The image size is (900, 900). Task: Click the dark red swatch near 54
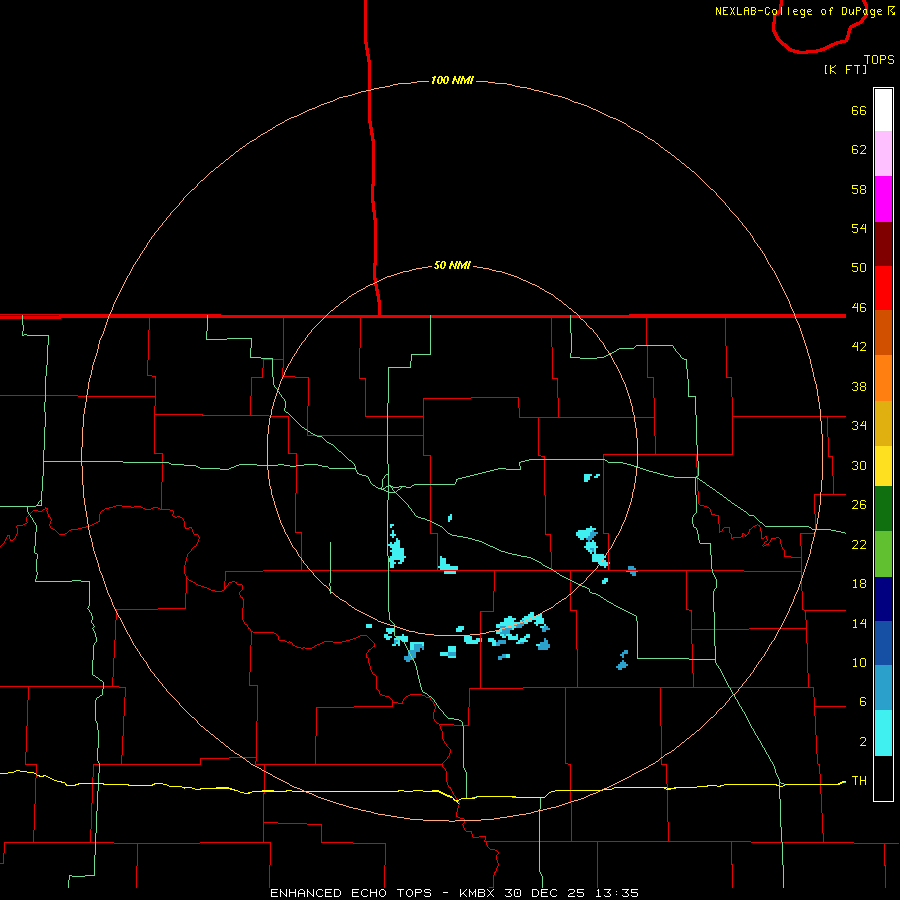click(883, 243)
